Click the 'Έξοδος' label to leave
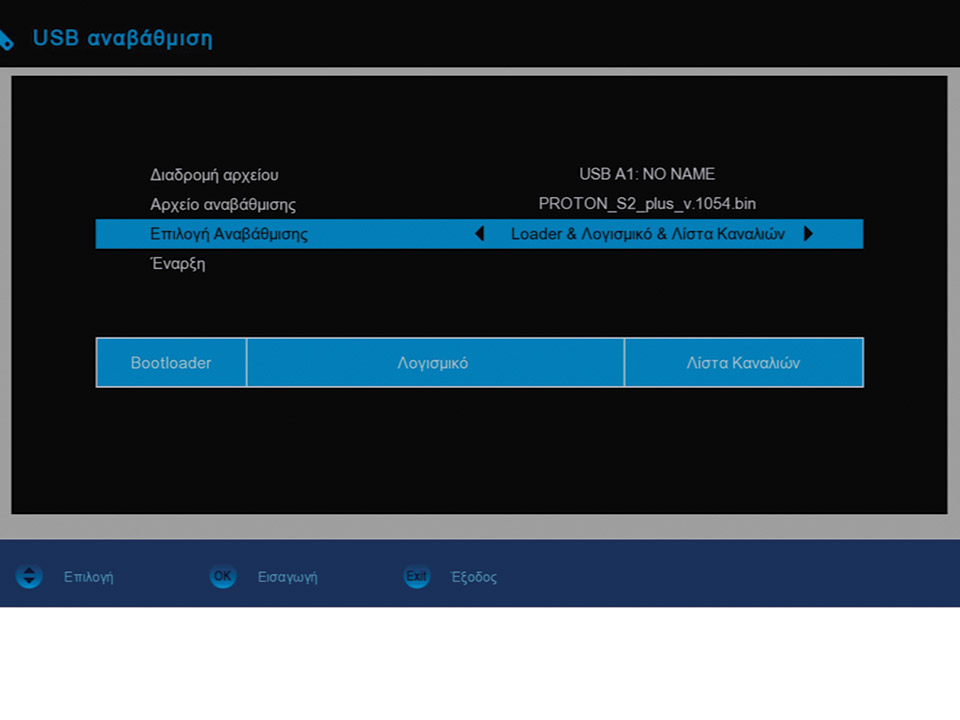 [x=474, y=577]
